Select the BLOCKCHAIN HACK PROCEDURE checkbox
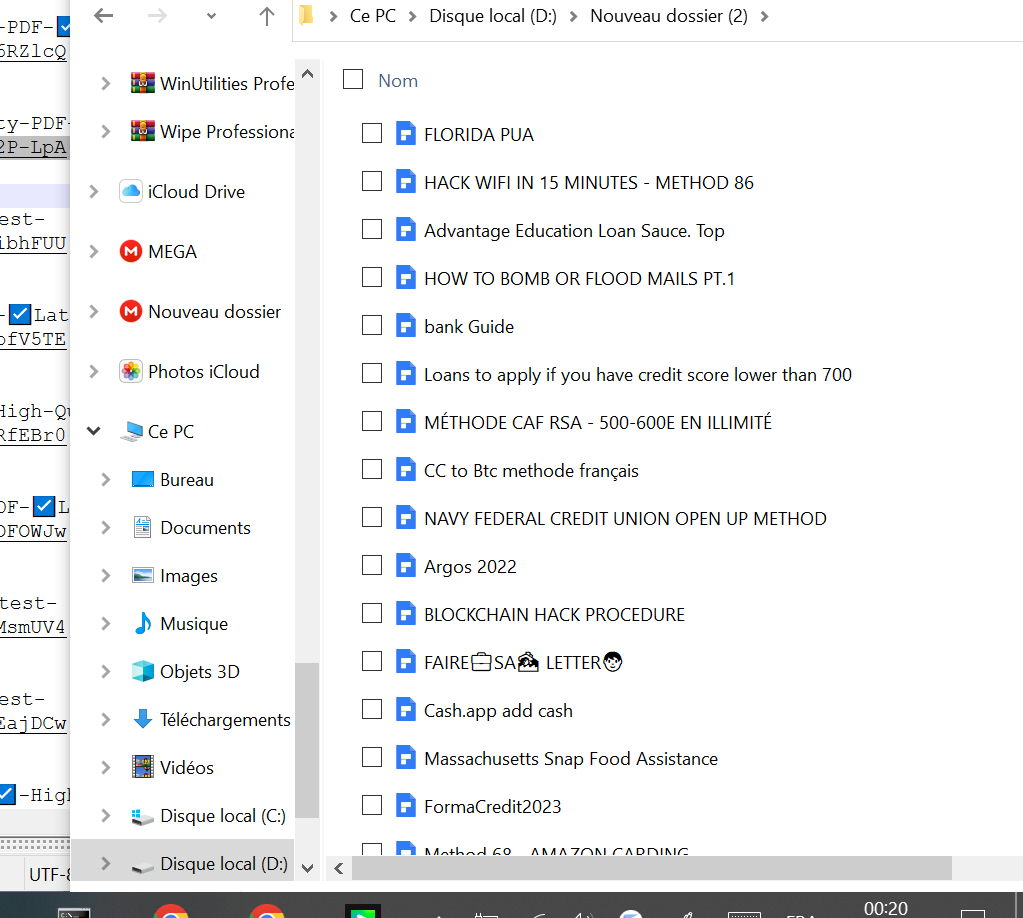The width and height of the screenshot is (1023, 918). pyautogui.click(x=372, y=613)
